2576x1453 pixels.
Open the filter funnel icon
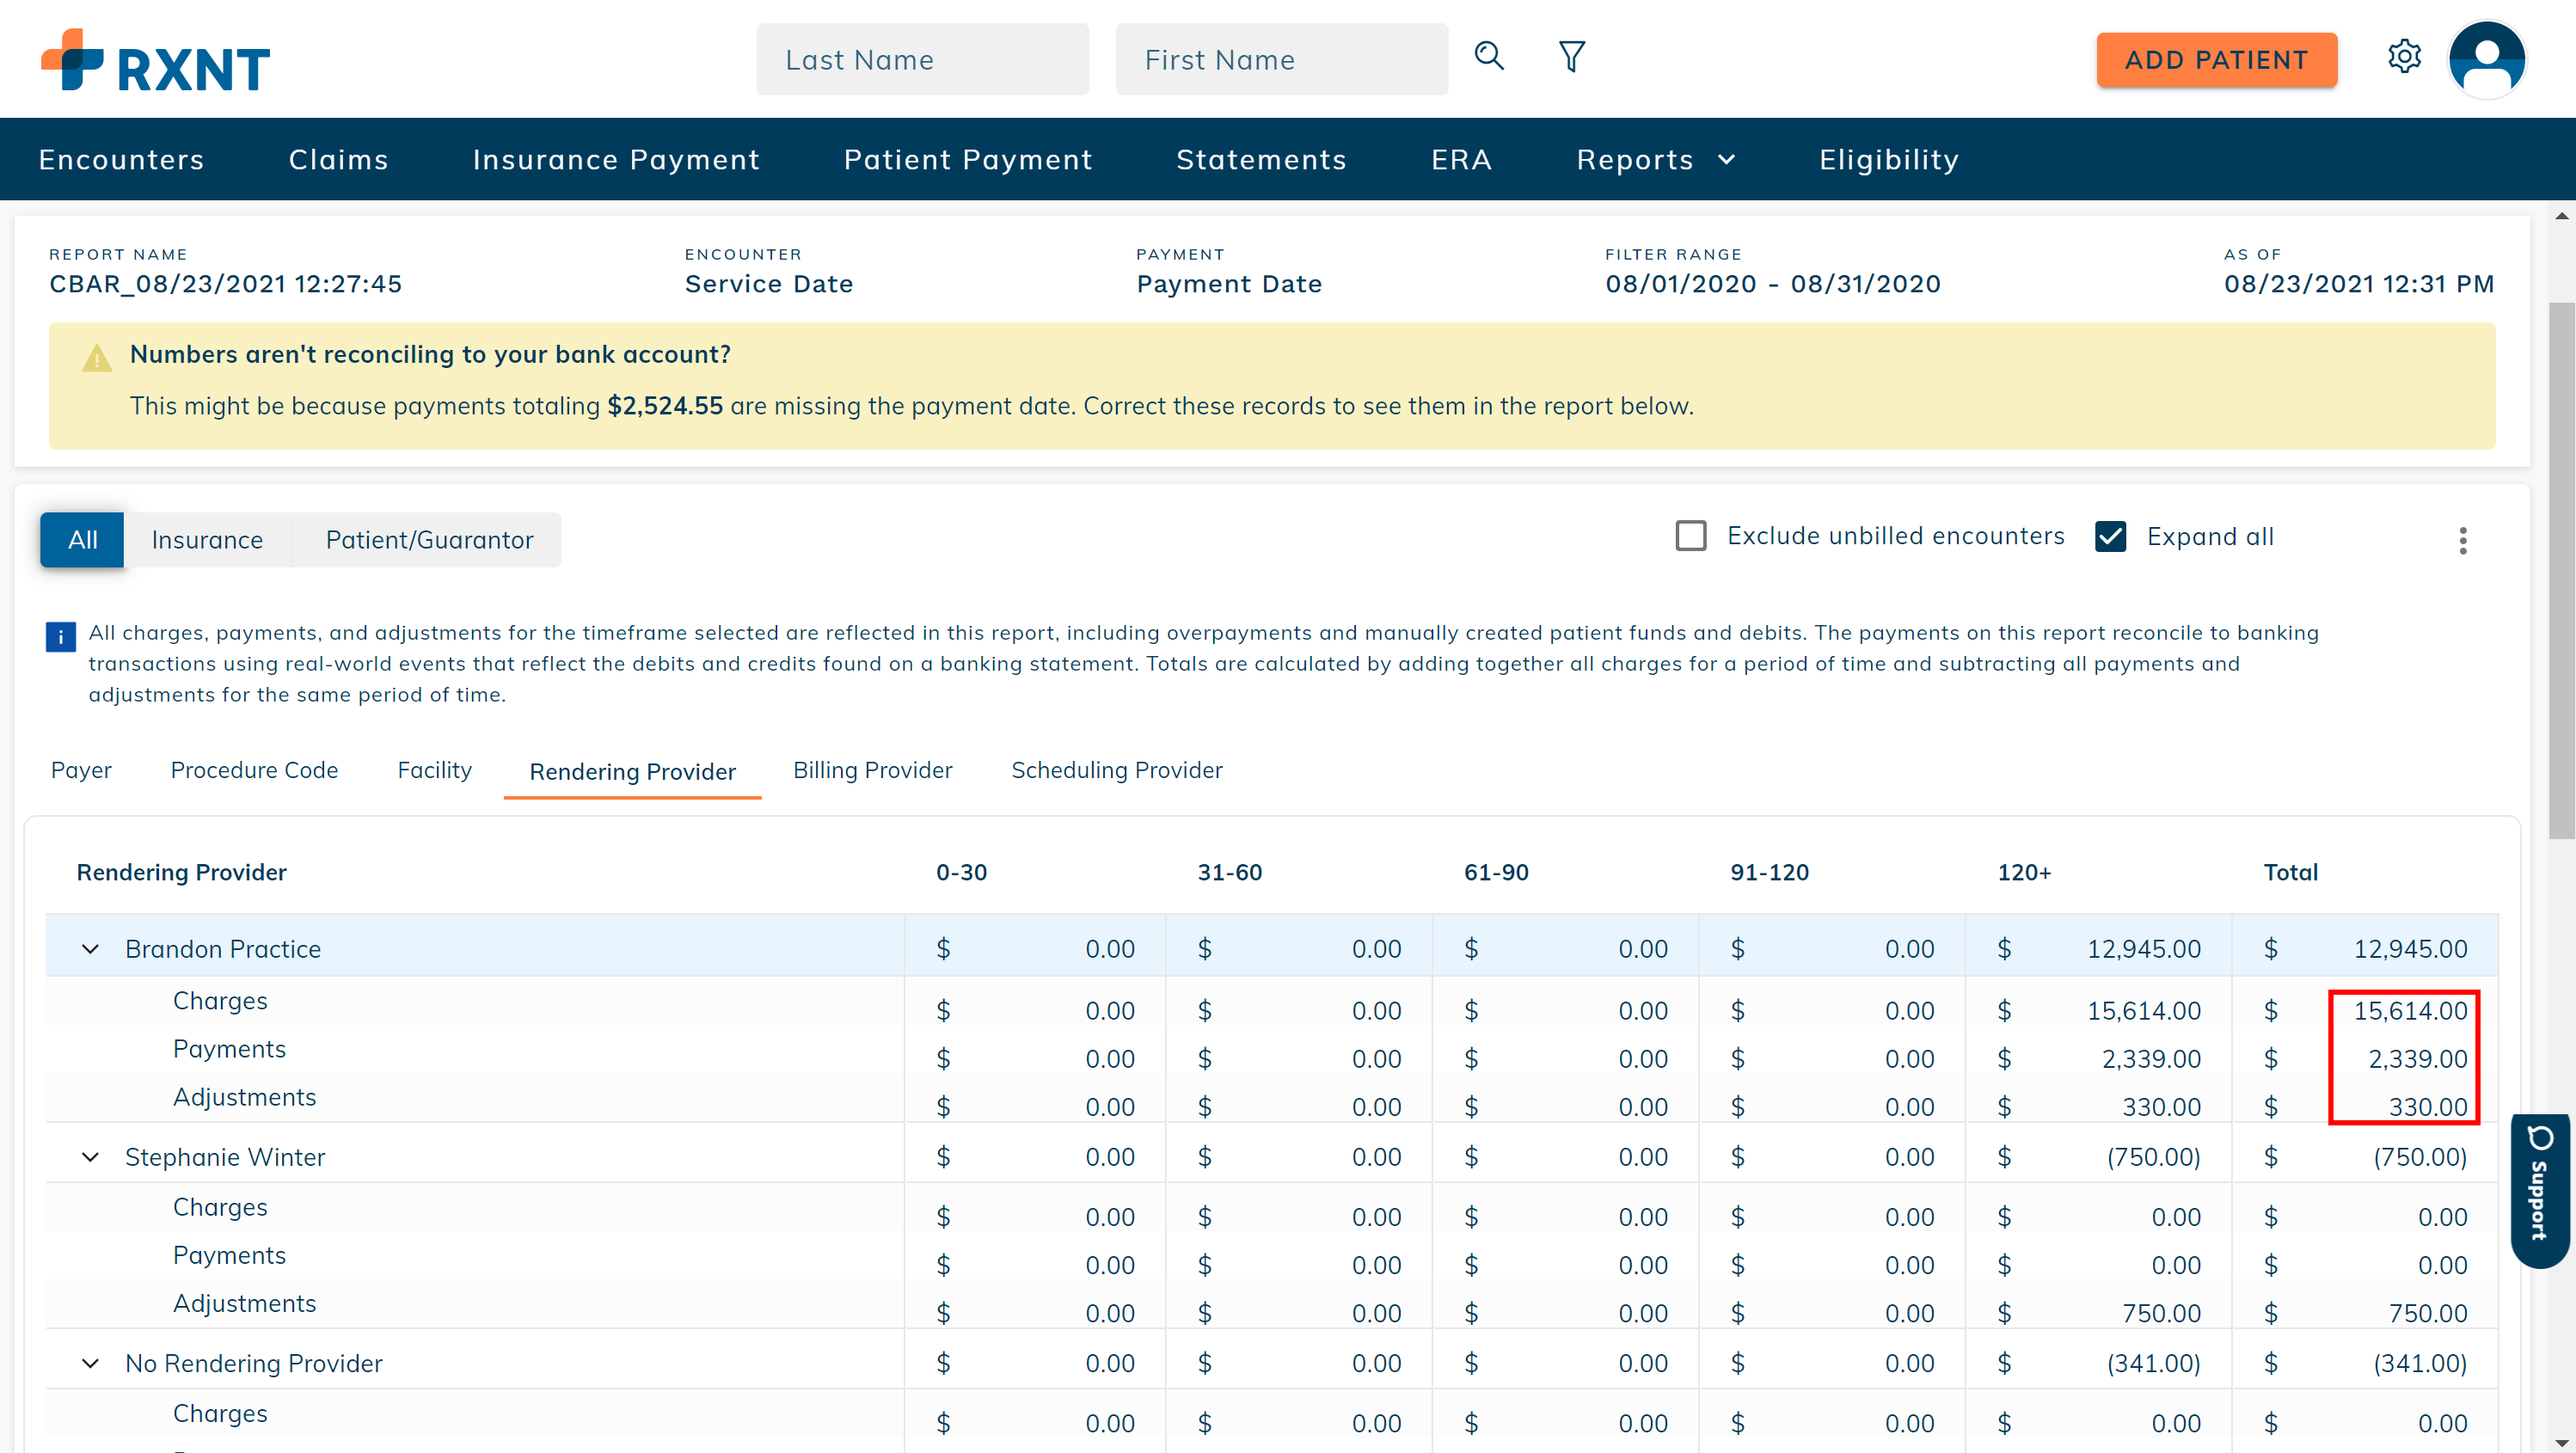[1572, 56]
